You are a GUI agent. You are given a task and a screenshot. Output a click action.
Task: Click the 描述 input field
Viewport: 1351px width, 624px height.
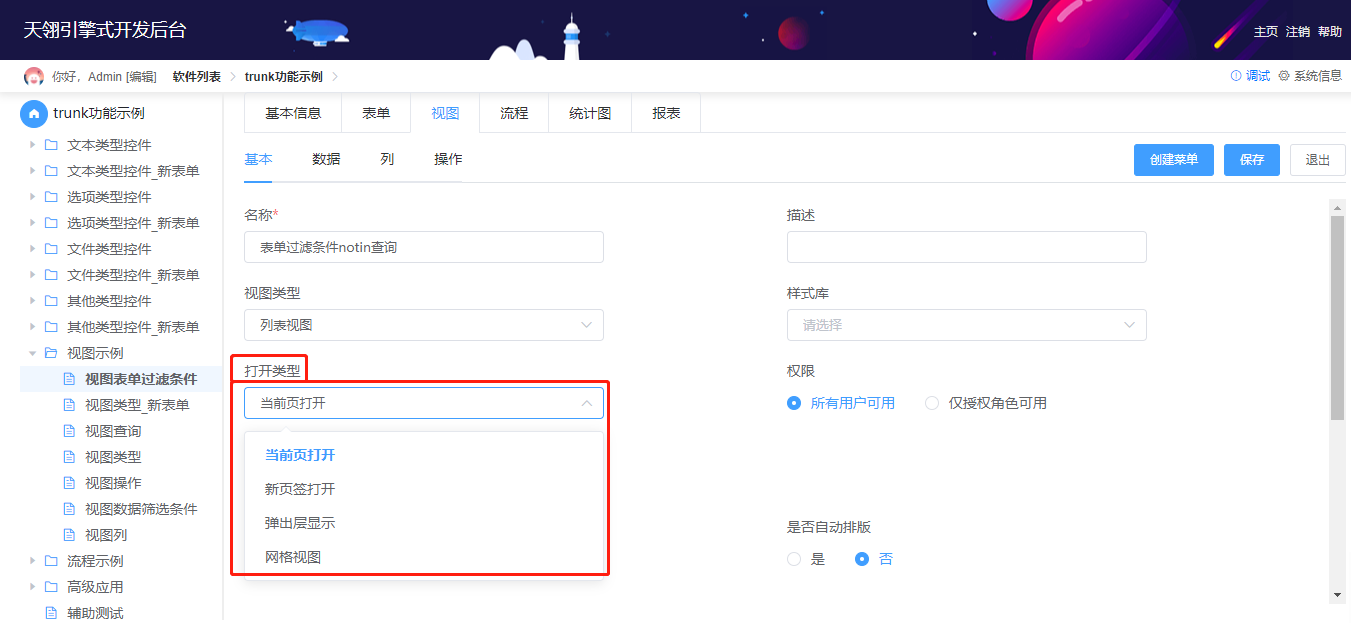click(x=966, y=247)
